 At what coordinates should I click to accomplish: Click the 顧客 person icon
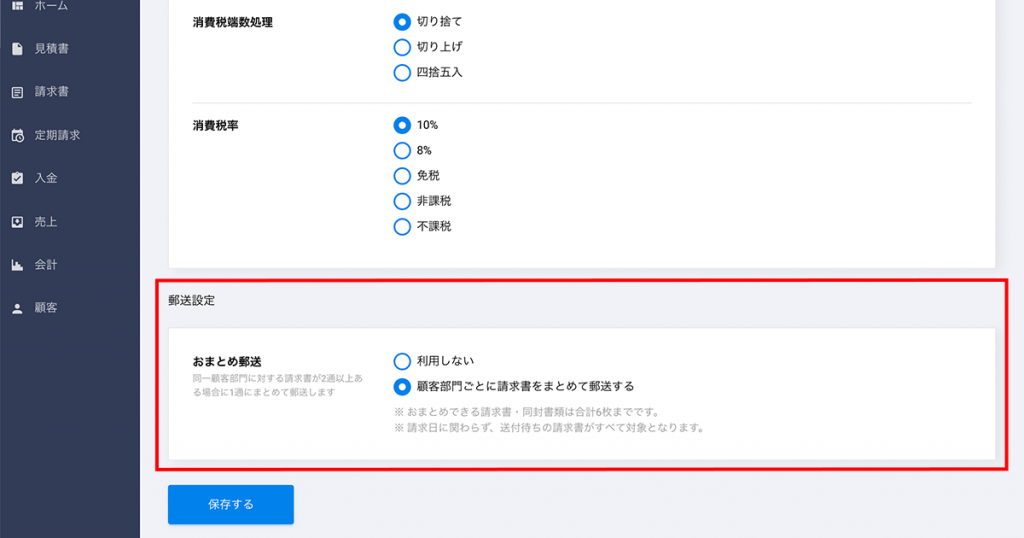click(x=18, y=308)
